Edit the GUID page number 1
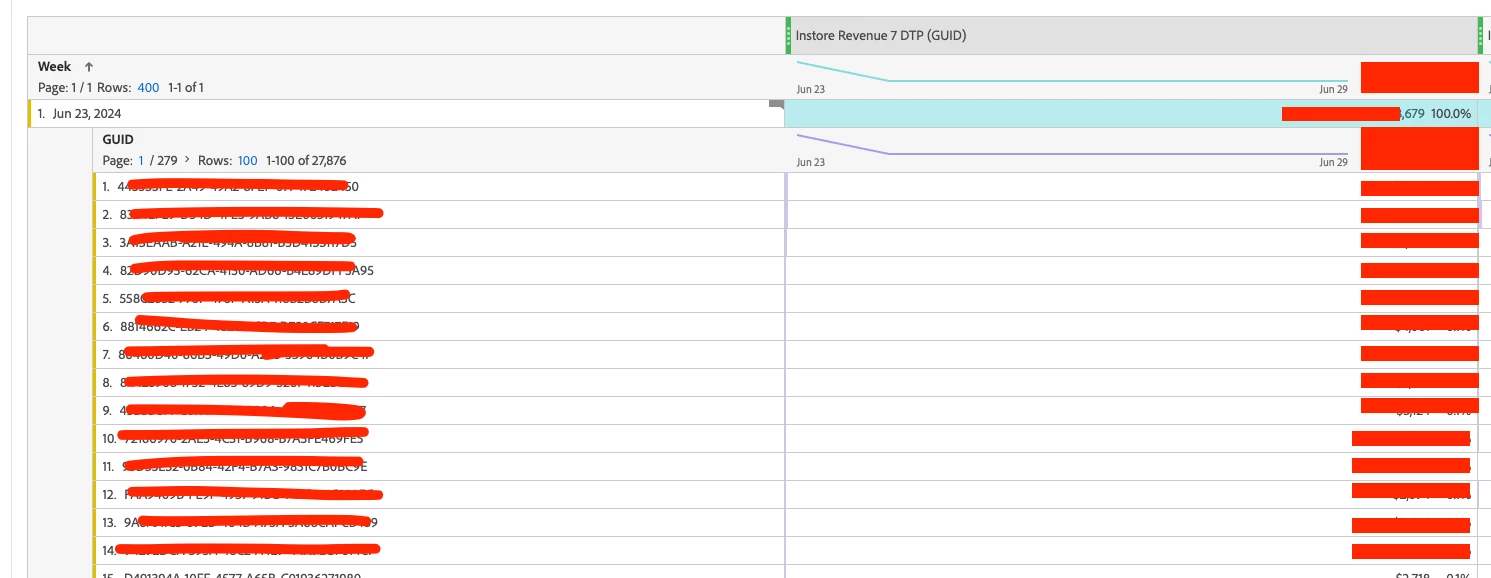The width and height of the screenshot is (1491, 578). tap(141, 161)
